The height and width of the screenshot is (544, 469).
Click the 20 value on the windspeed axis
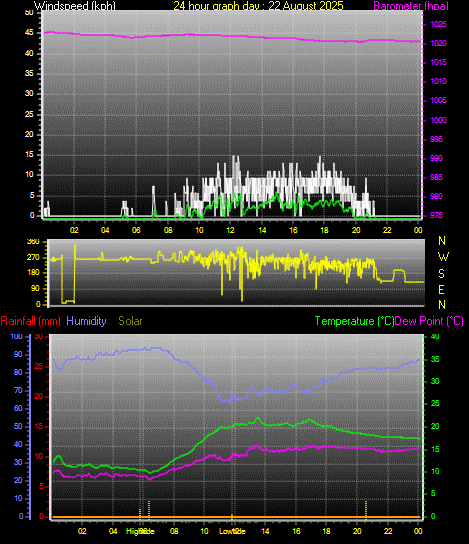pos(29,134)
